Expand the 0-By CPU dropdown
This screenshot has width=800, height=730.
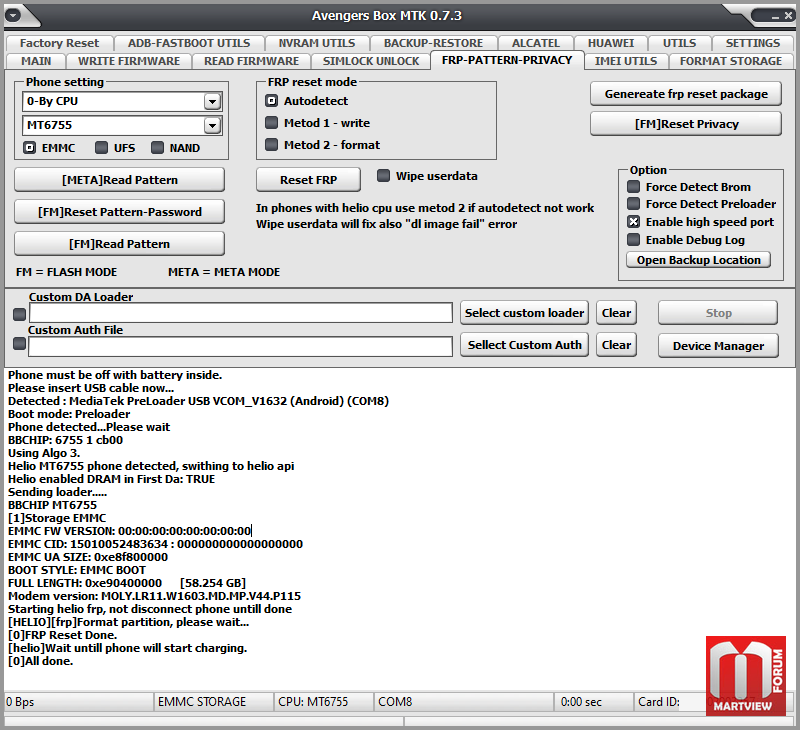click(x=212, y=102)
